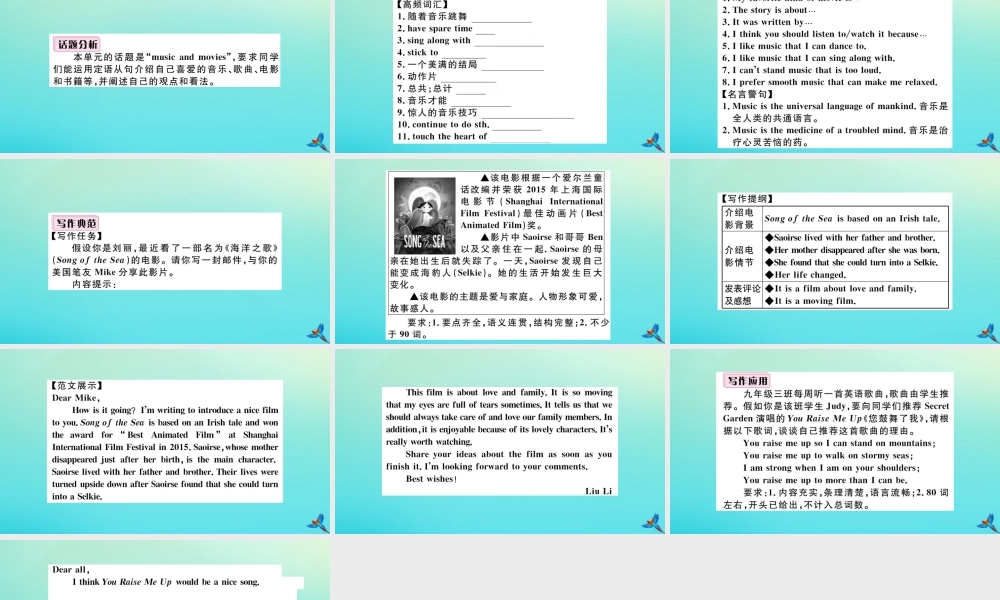Click the line Her mother disappeared after she was born
Image resolution: width=1000 pixels, height=600 pixels.
click(x=852, y=251)
